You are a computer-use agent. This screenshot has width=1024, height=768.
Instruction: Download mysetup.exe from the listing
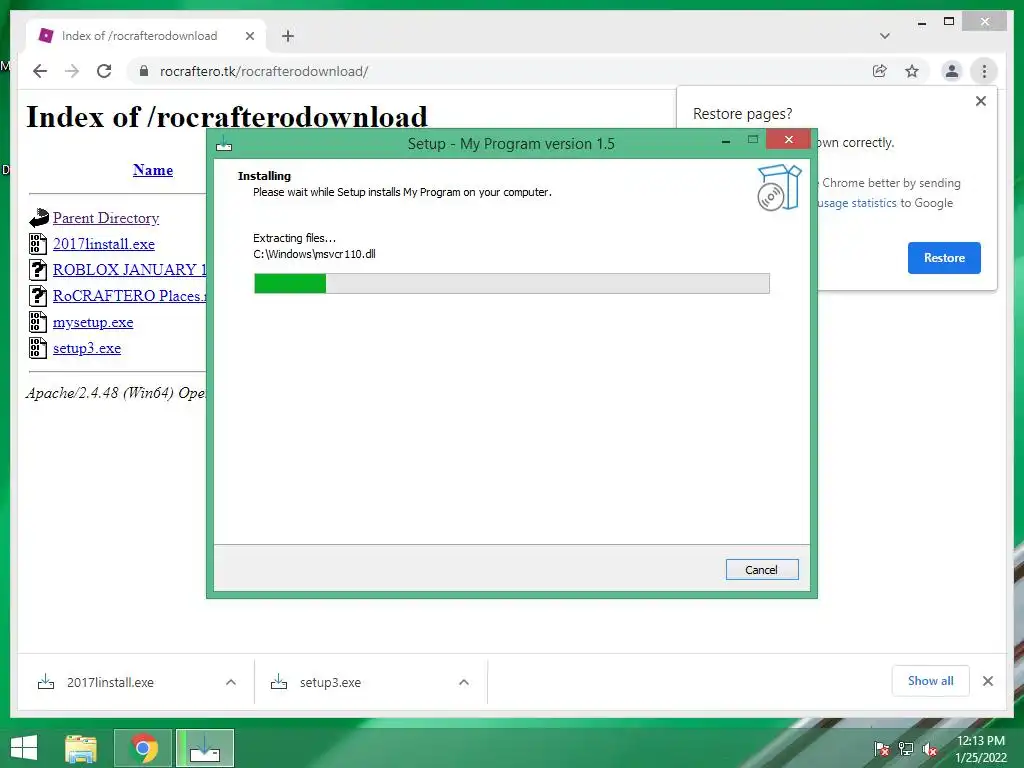[93, 322]
